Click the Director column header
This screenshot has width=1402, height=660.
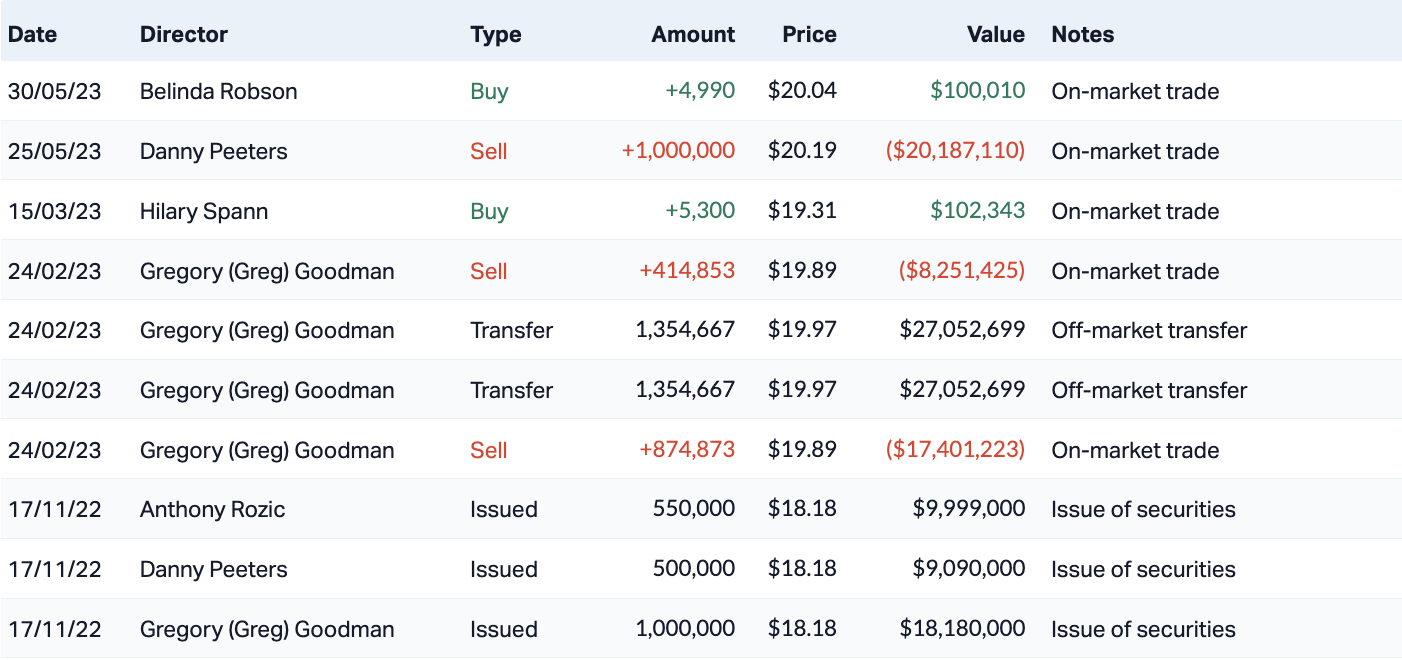184,34
